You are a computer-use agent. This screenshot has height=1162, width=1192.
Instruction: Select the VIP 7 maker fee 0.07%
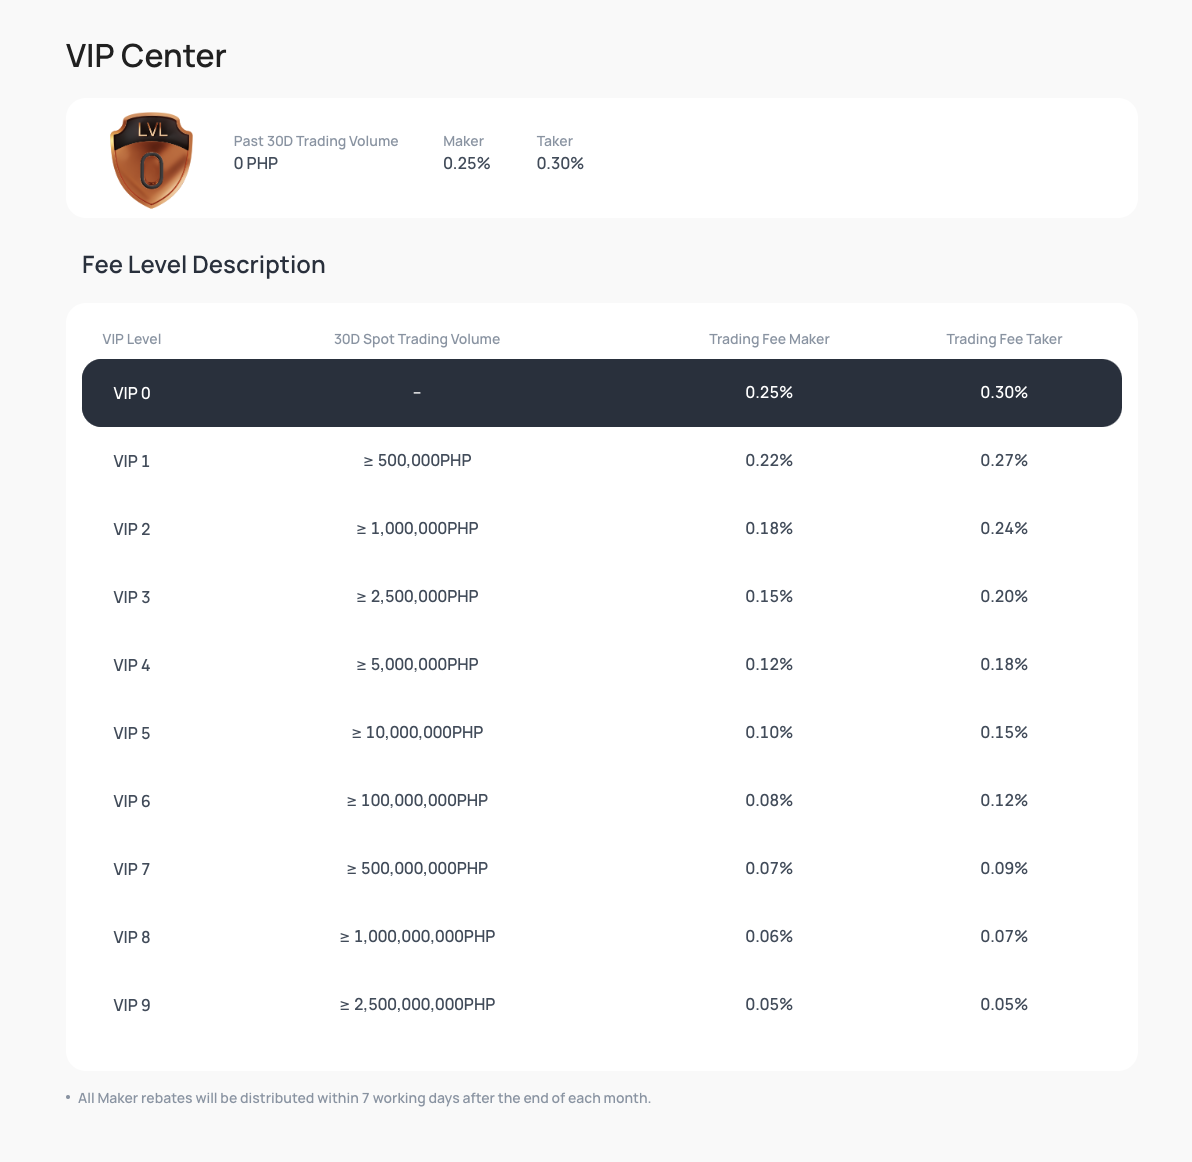click(x=769, y=868)
